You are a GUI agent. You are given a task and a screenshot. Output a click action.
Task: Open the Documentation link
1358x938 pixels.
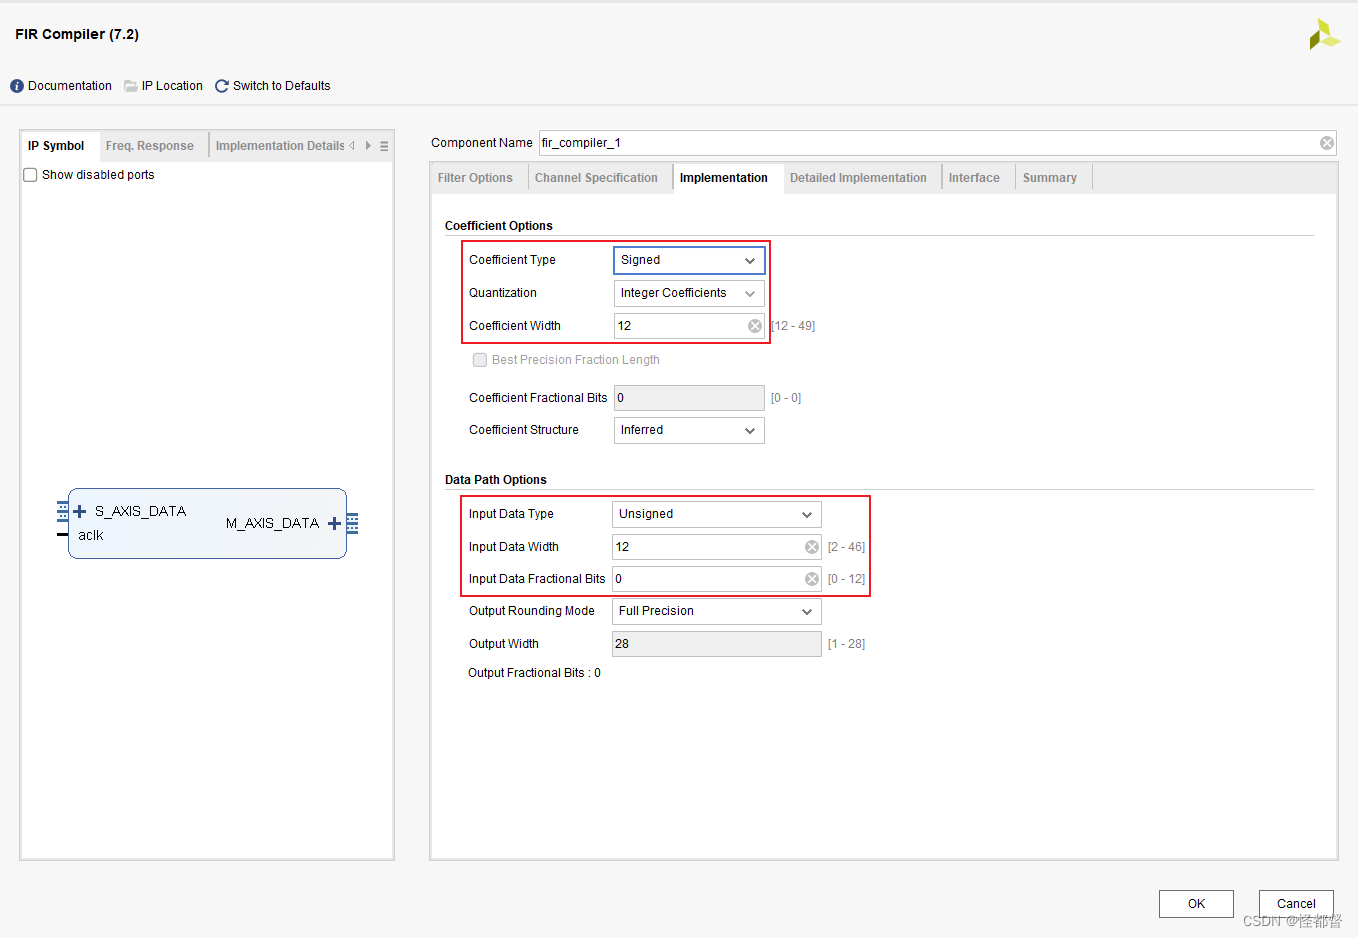[70, 86]
